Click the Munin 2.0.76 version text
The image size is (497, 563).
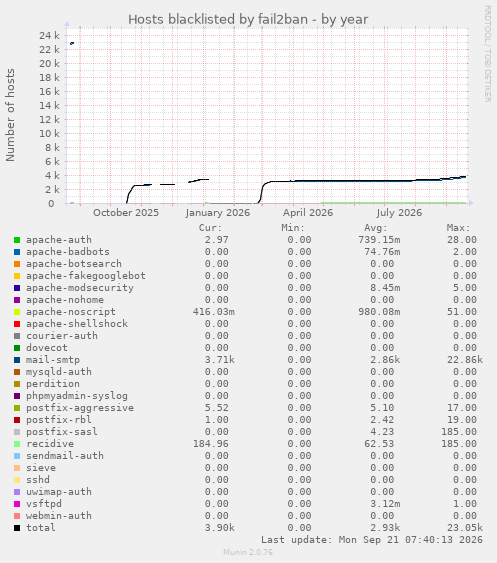tap(248, 552)
